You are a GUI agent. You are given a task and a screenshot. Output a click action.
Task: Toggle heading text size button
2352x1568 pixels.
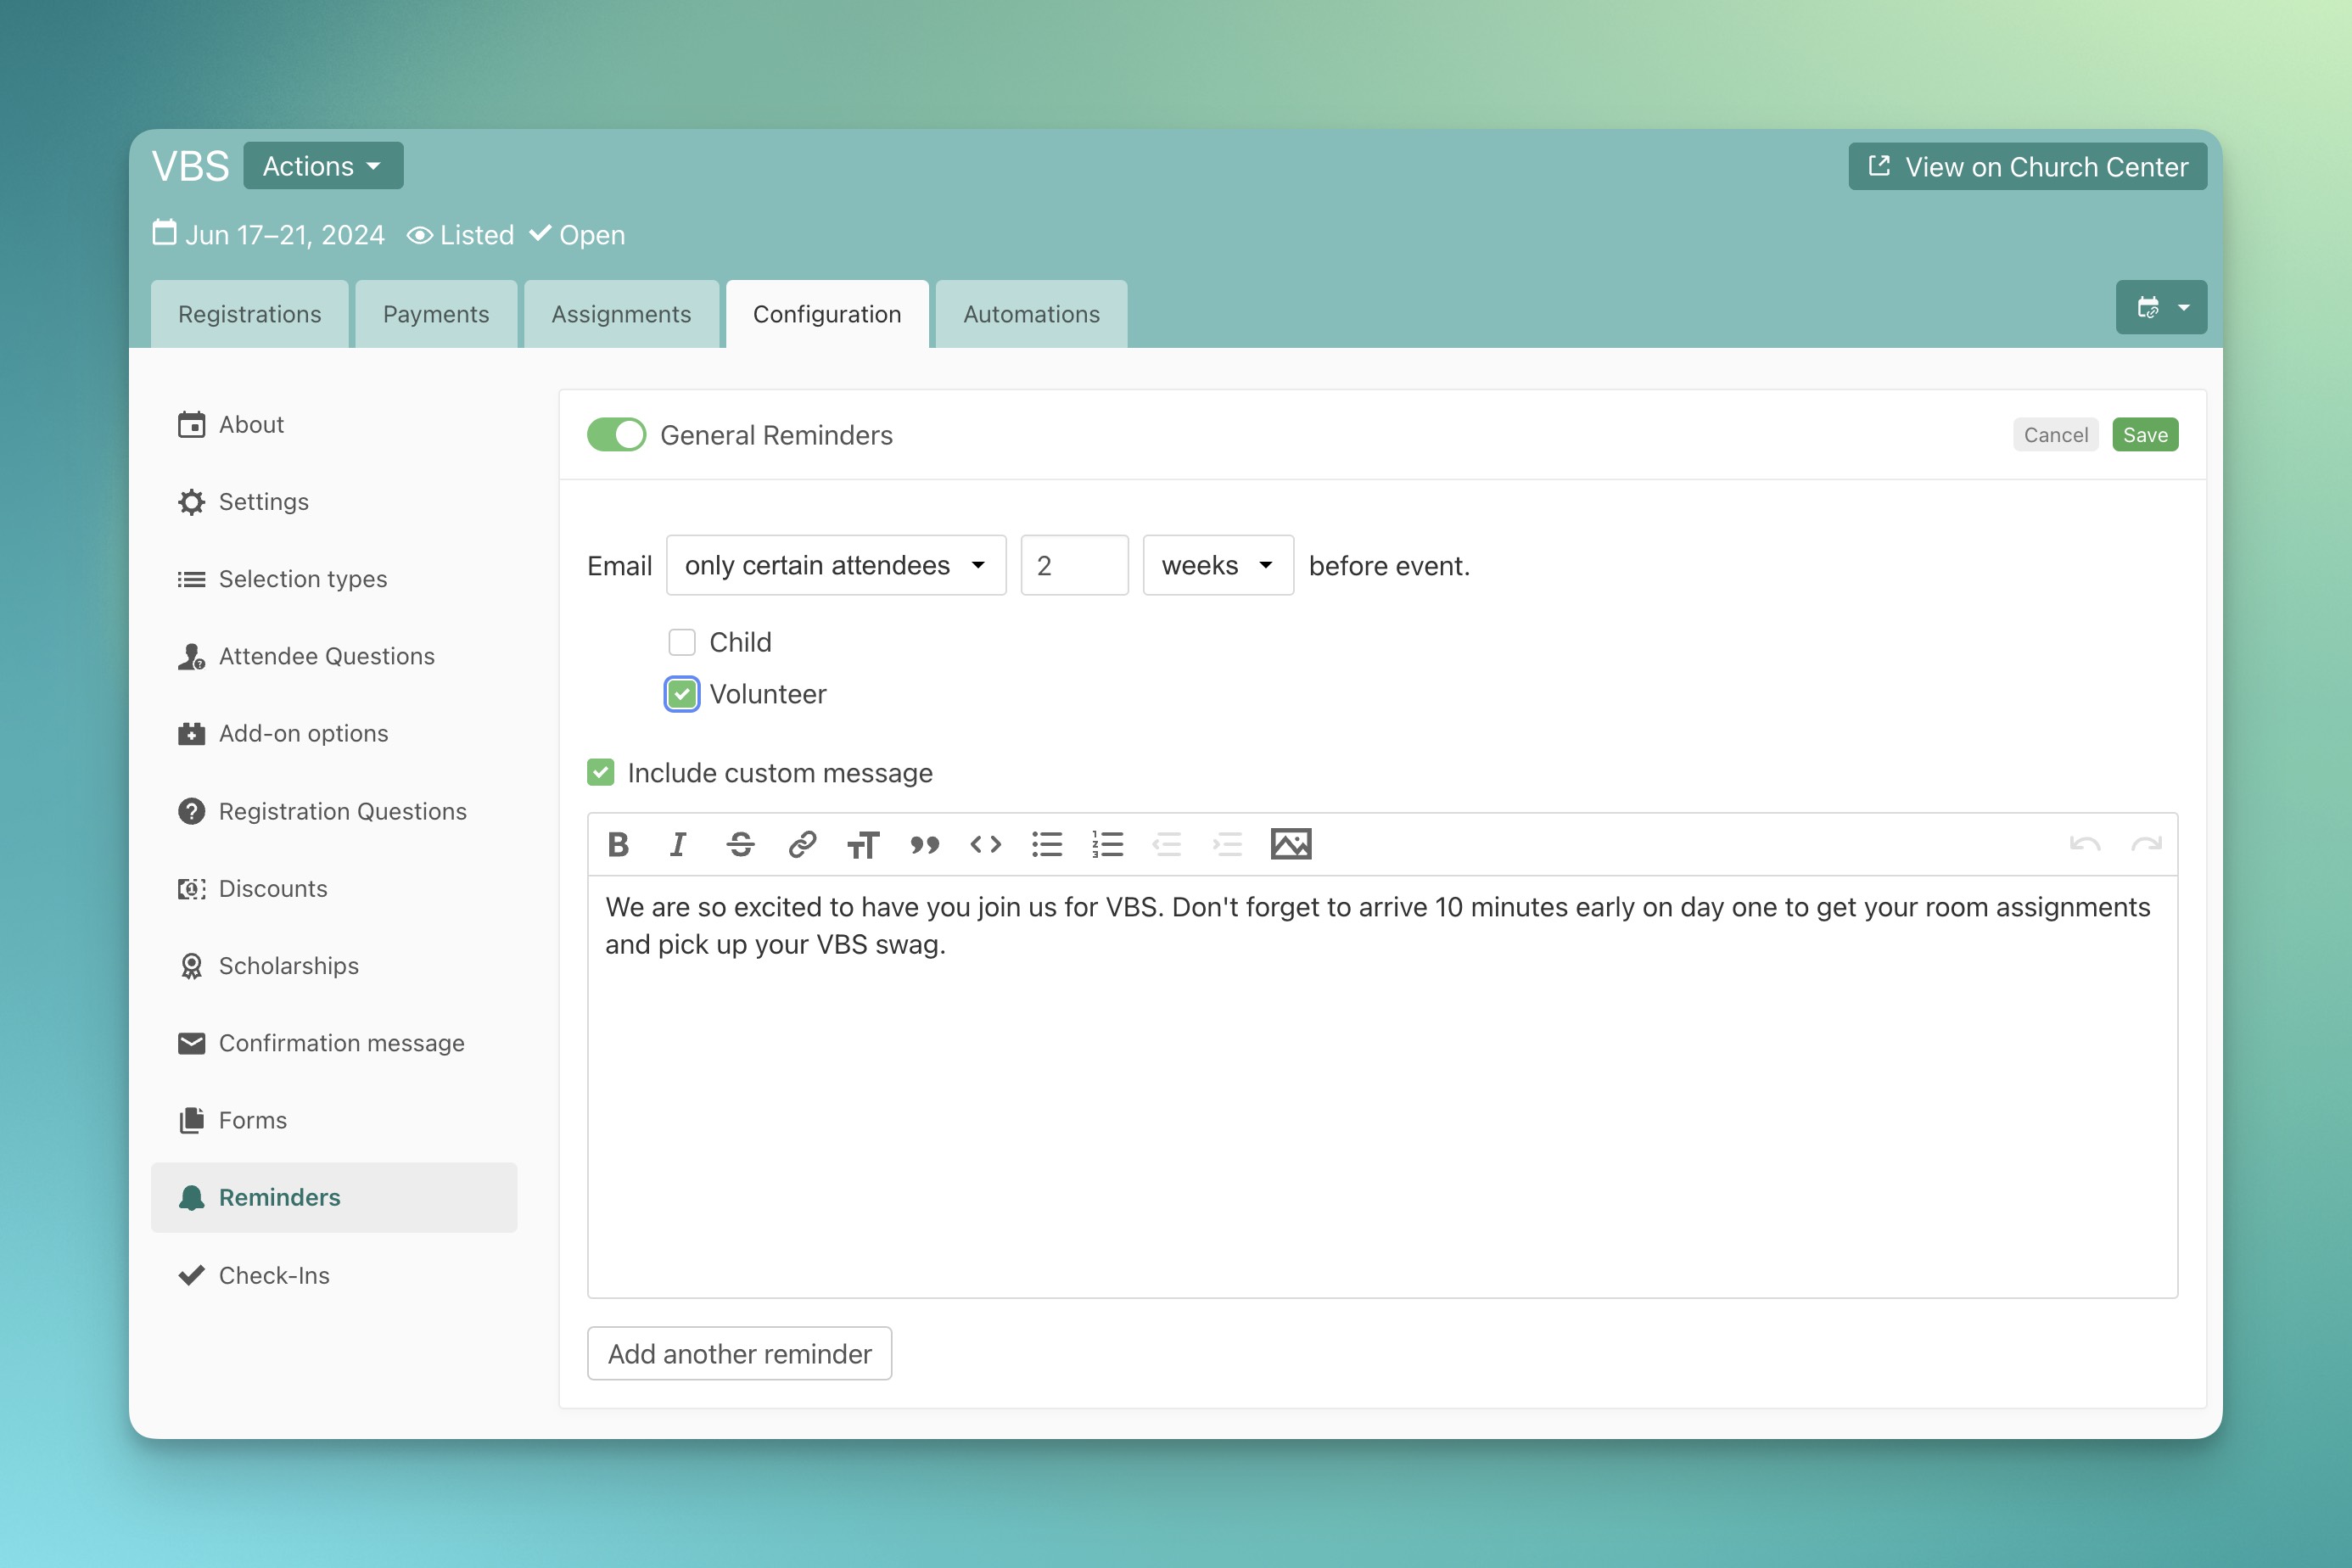pyautogui.click(x=863, y=845)
